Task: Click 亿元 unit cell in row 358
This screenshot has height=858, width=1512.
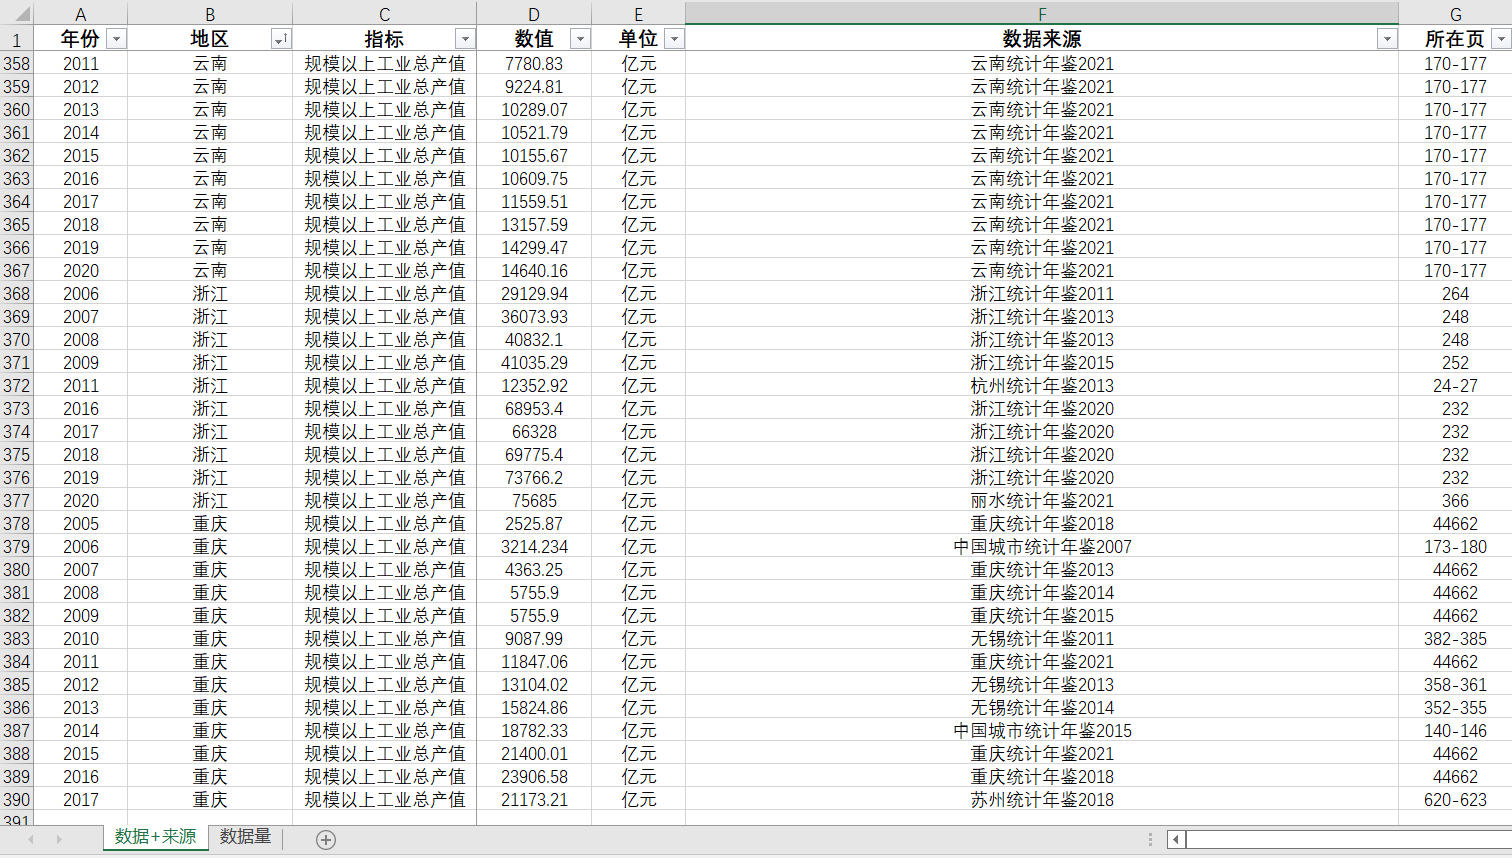Action: point(638,63)
